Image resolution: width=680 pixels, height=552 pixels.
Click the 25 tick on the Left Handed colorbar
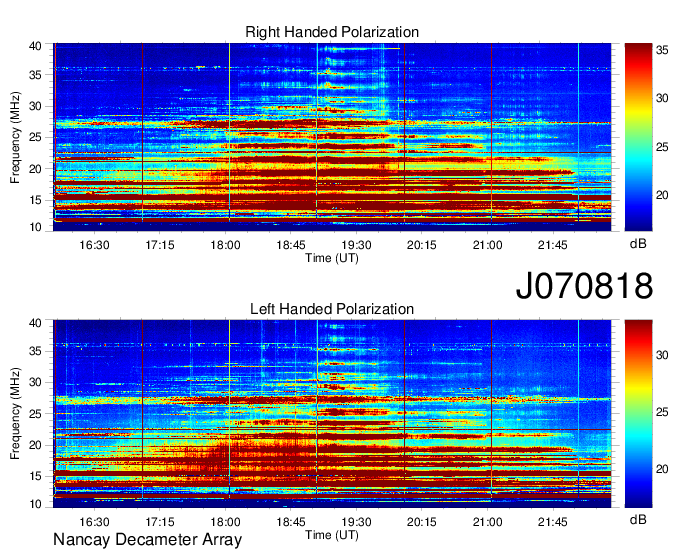pos(662,412)
